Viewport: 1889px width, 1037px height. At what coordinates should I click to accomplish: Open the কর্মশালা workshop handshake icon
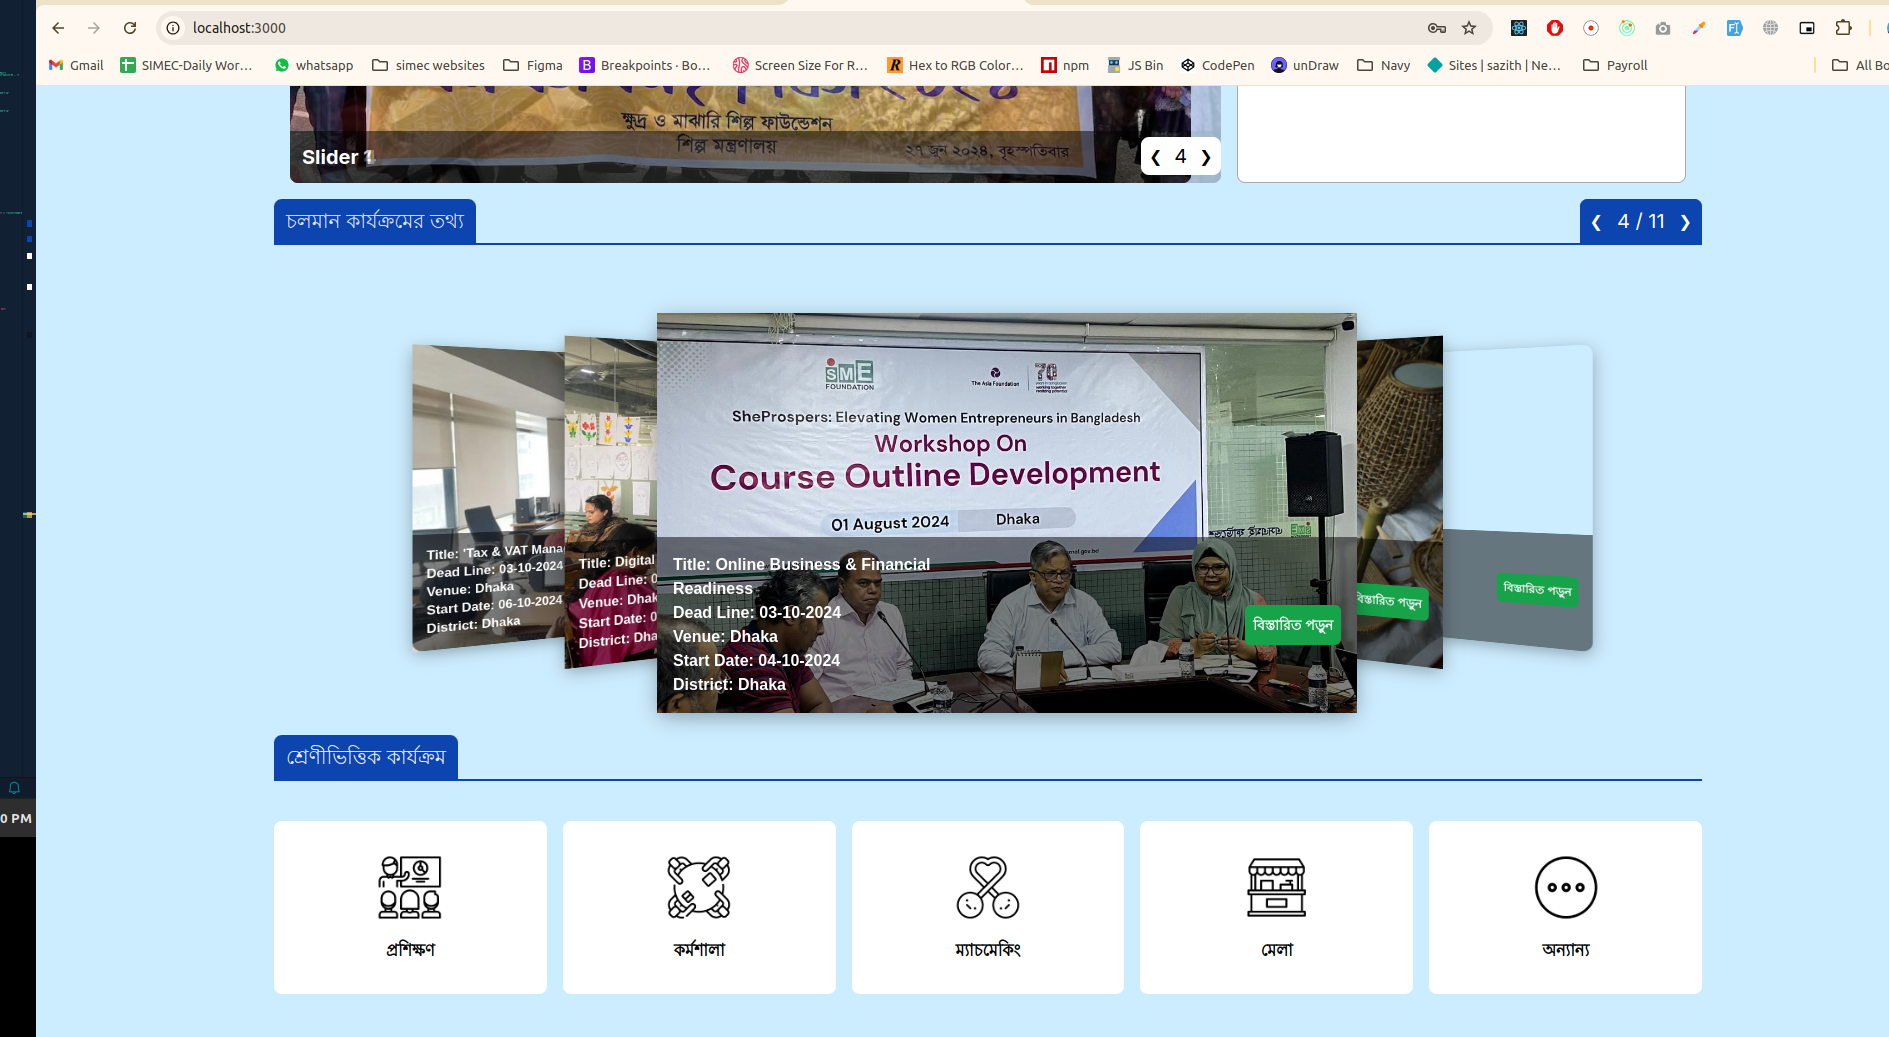pos(699,887)
